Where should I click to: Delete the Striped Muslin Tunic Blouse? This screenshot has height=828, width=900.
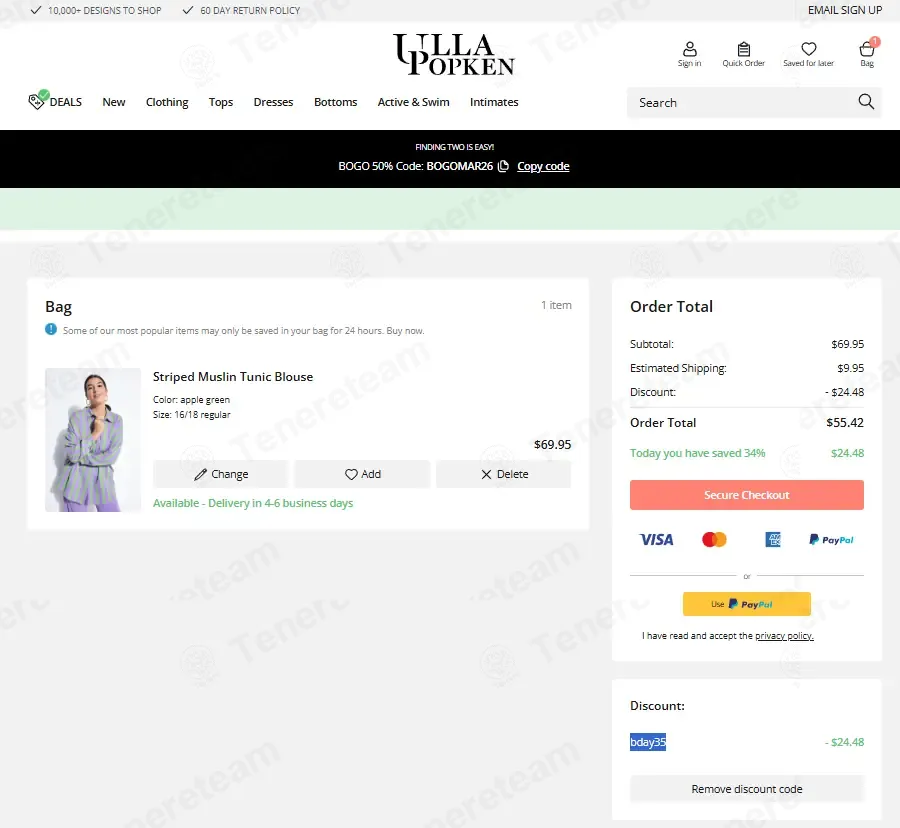503,474
